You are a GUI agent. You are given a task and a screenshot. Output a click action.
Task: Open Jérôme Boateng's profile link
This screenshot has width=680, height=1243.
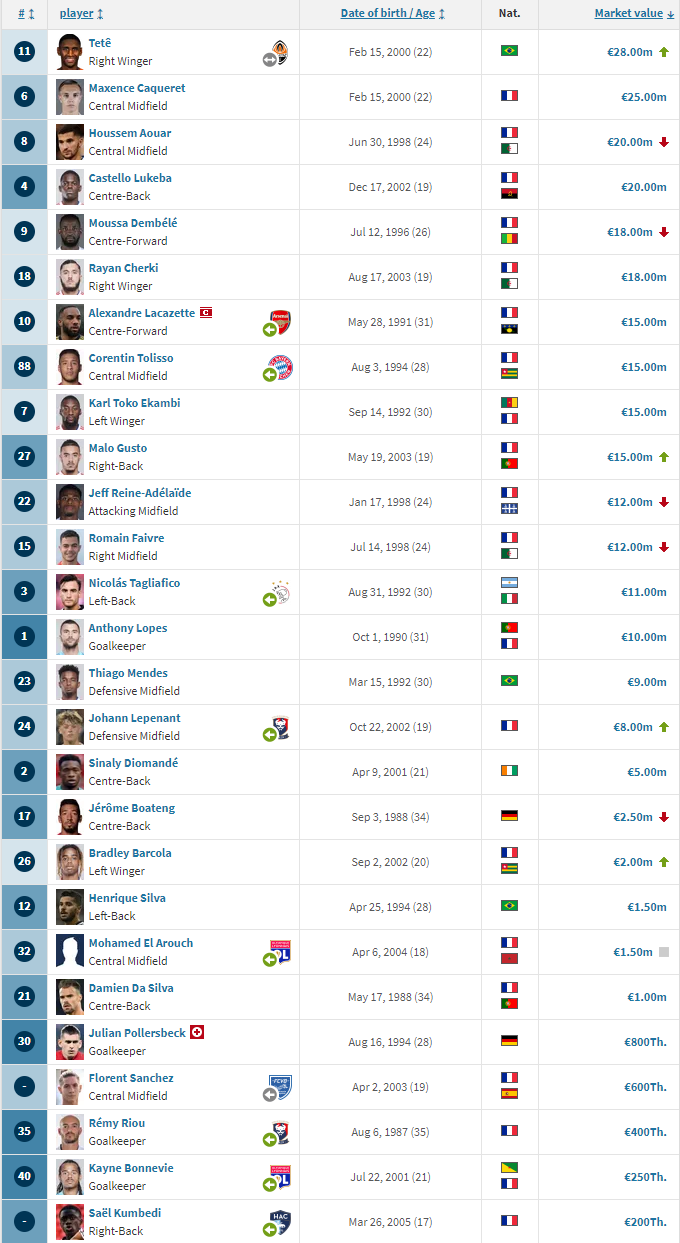point(131,808)
